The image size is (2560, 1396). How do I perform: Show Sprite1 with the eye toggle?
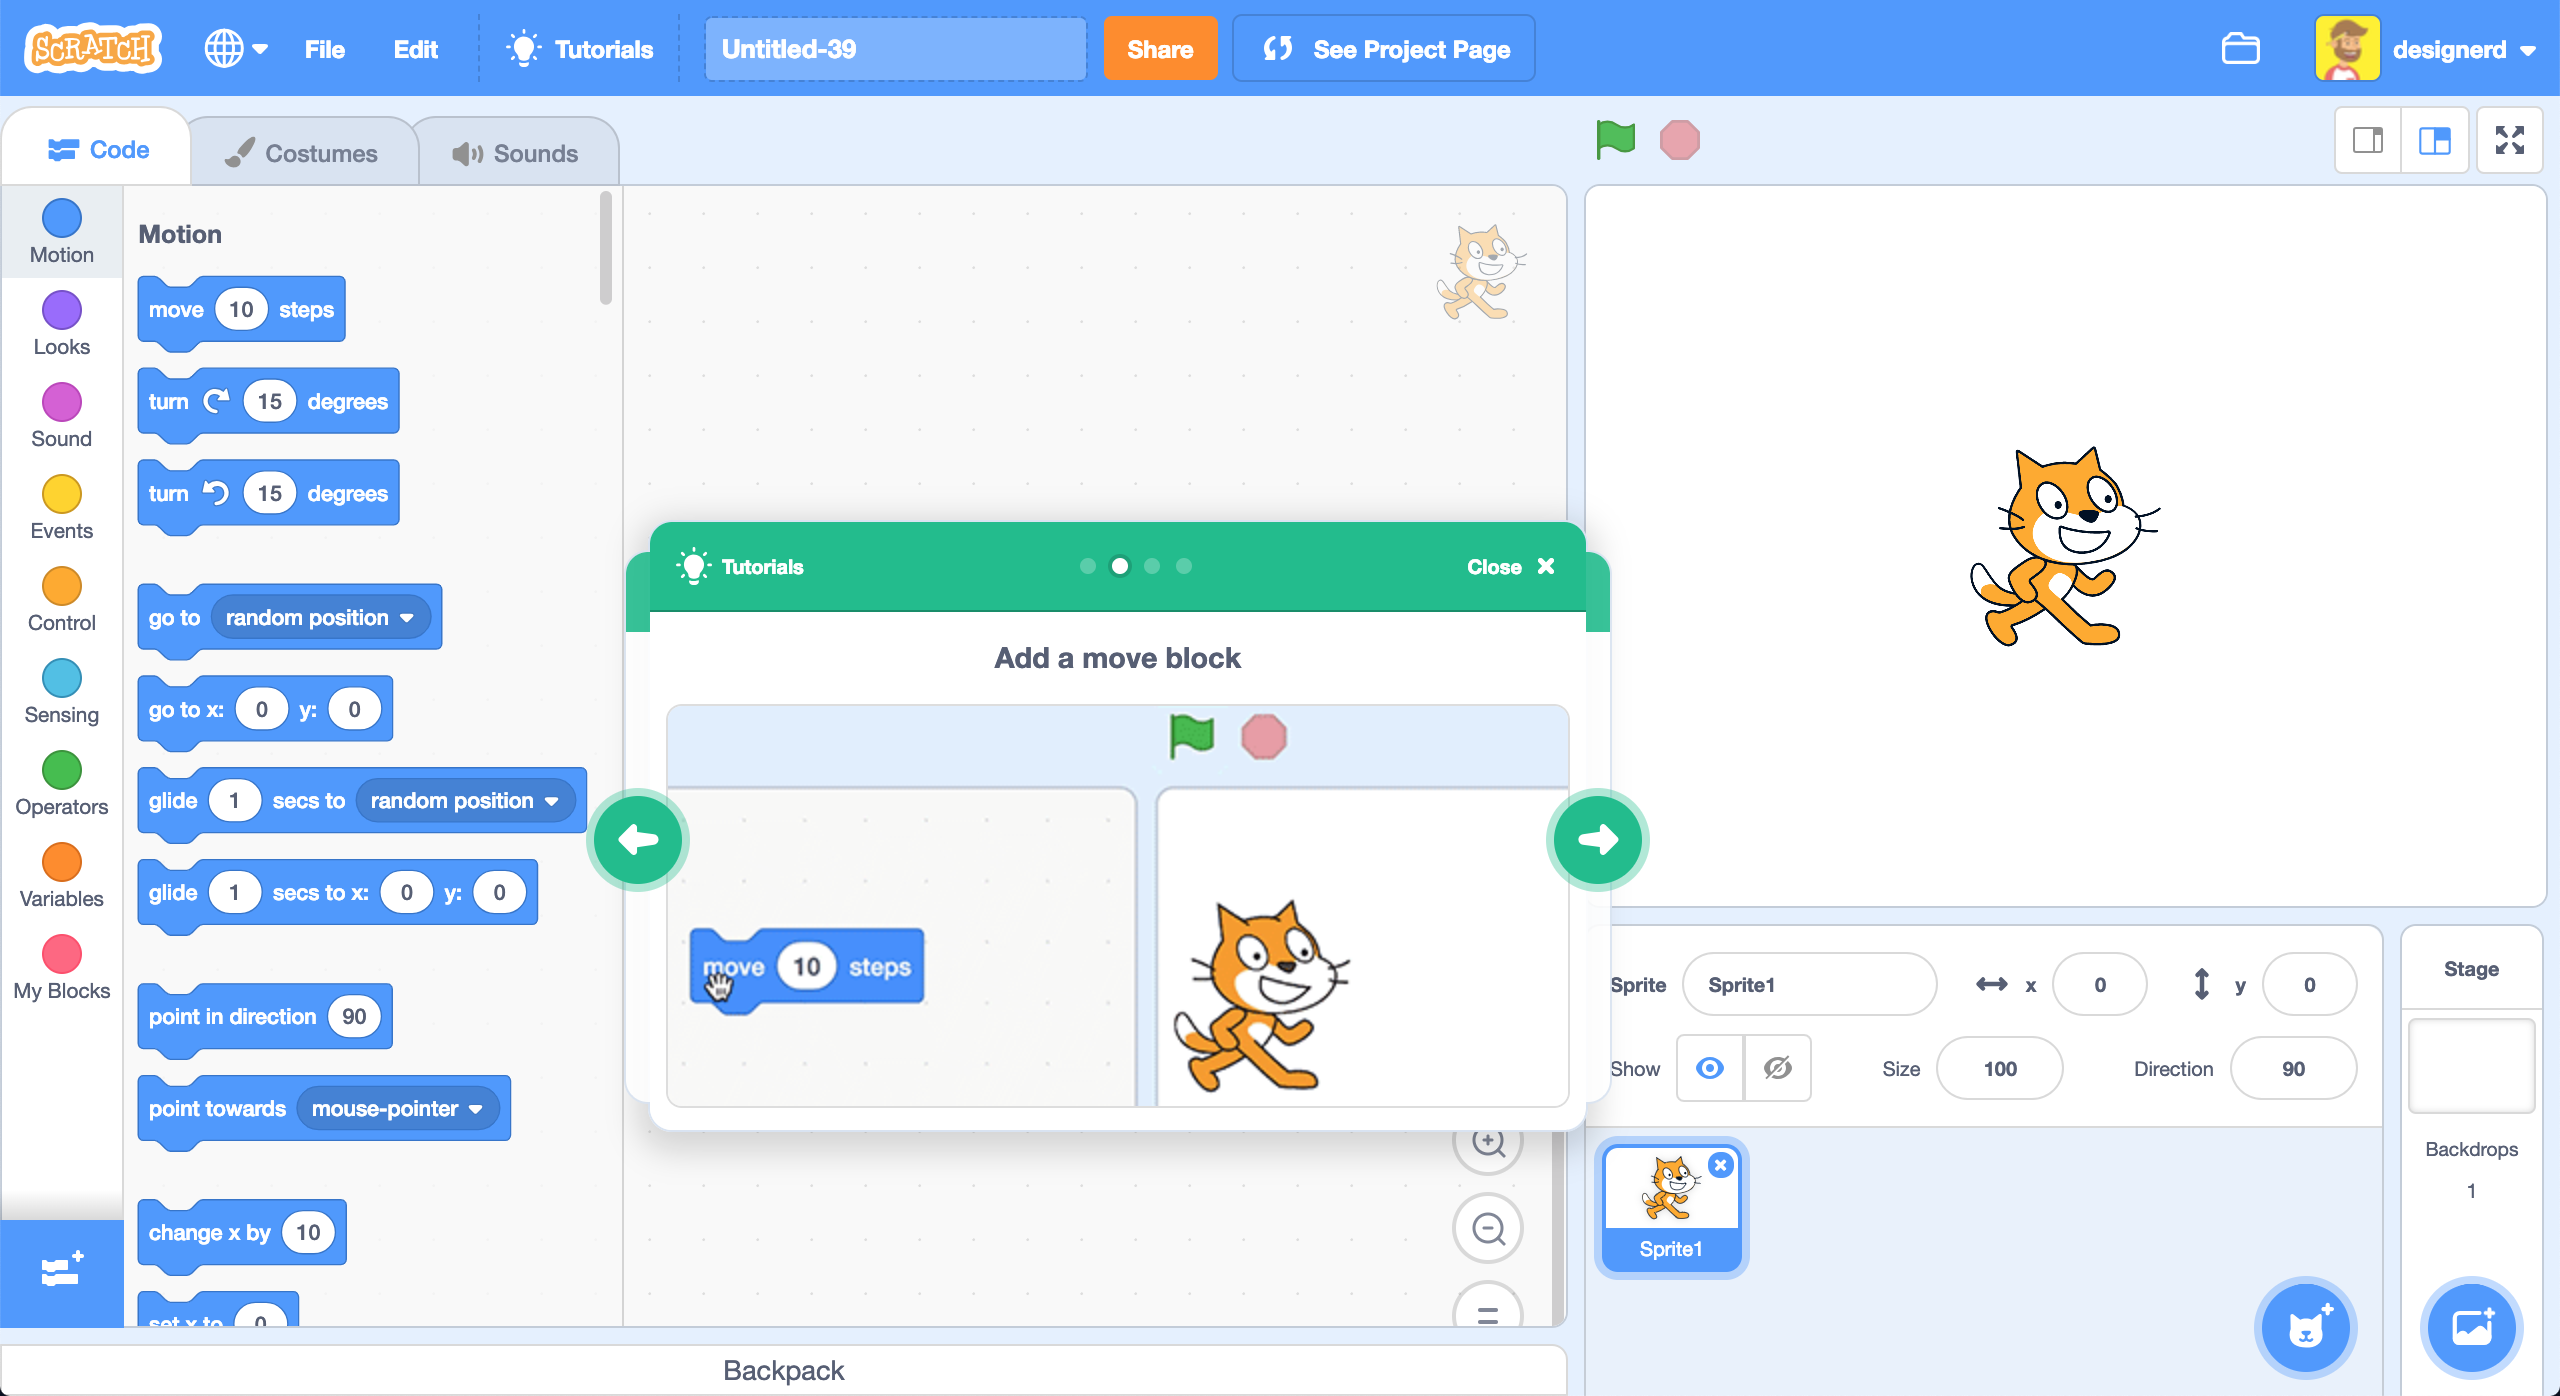point(1710,1068)
